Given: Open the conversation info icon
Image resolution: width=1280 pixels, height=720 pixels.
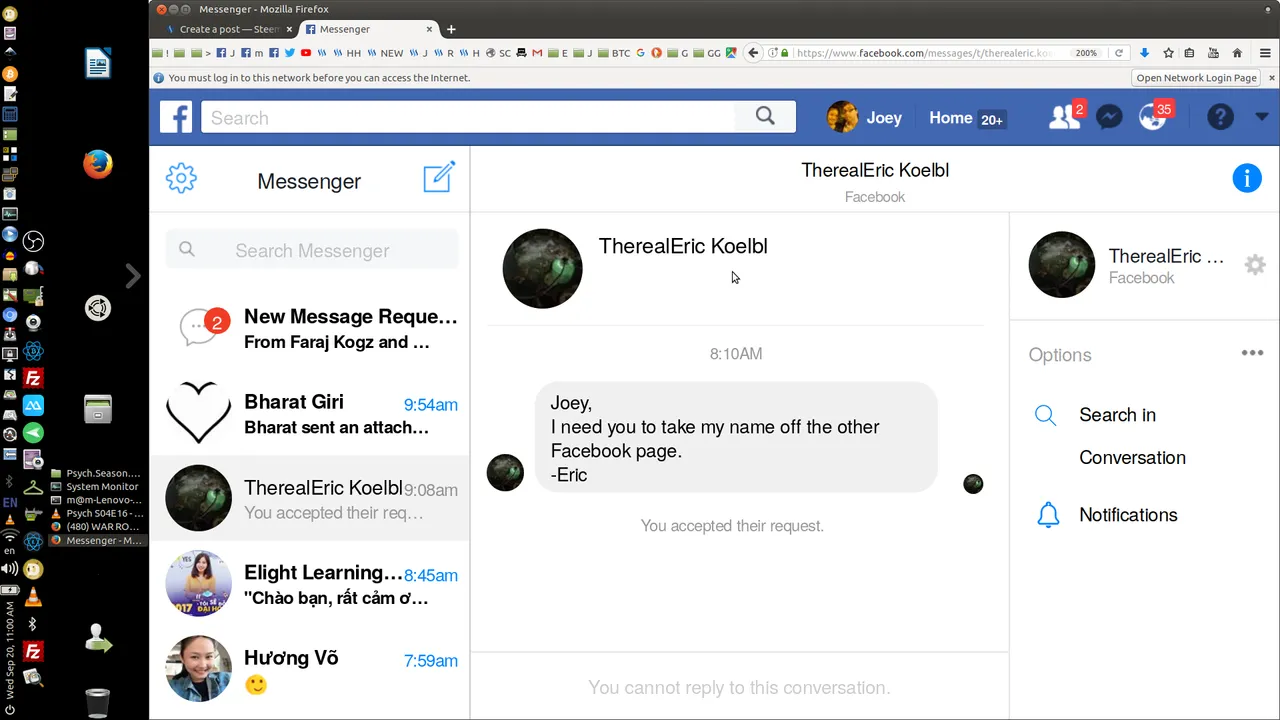Looking at the screenshot, I should pos(1246,179).
